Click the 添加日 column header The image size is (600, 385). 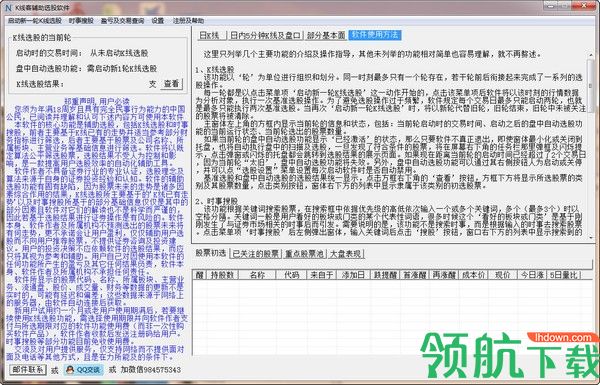[353, 275]
